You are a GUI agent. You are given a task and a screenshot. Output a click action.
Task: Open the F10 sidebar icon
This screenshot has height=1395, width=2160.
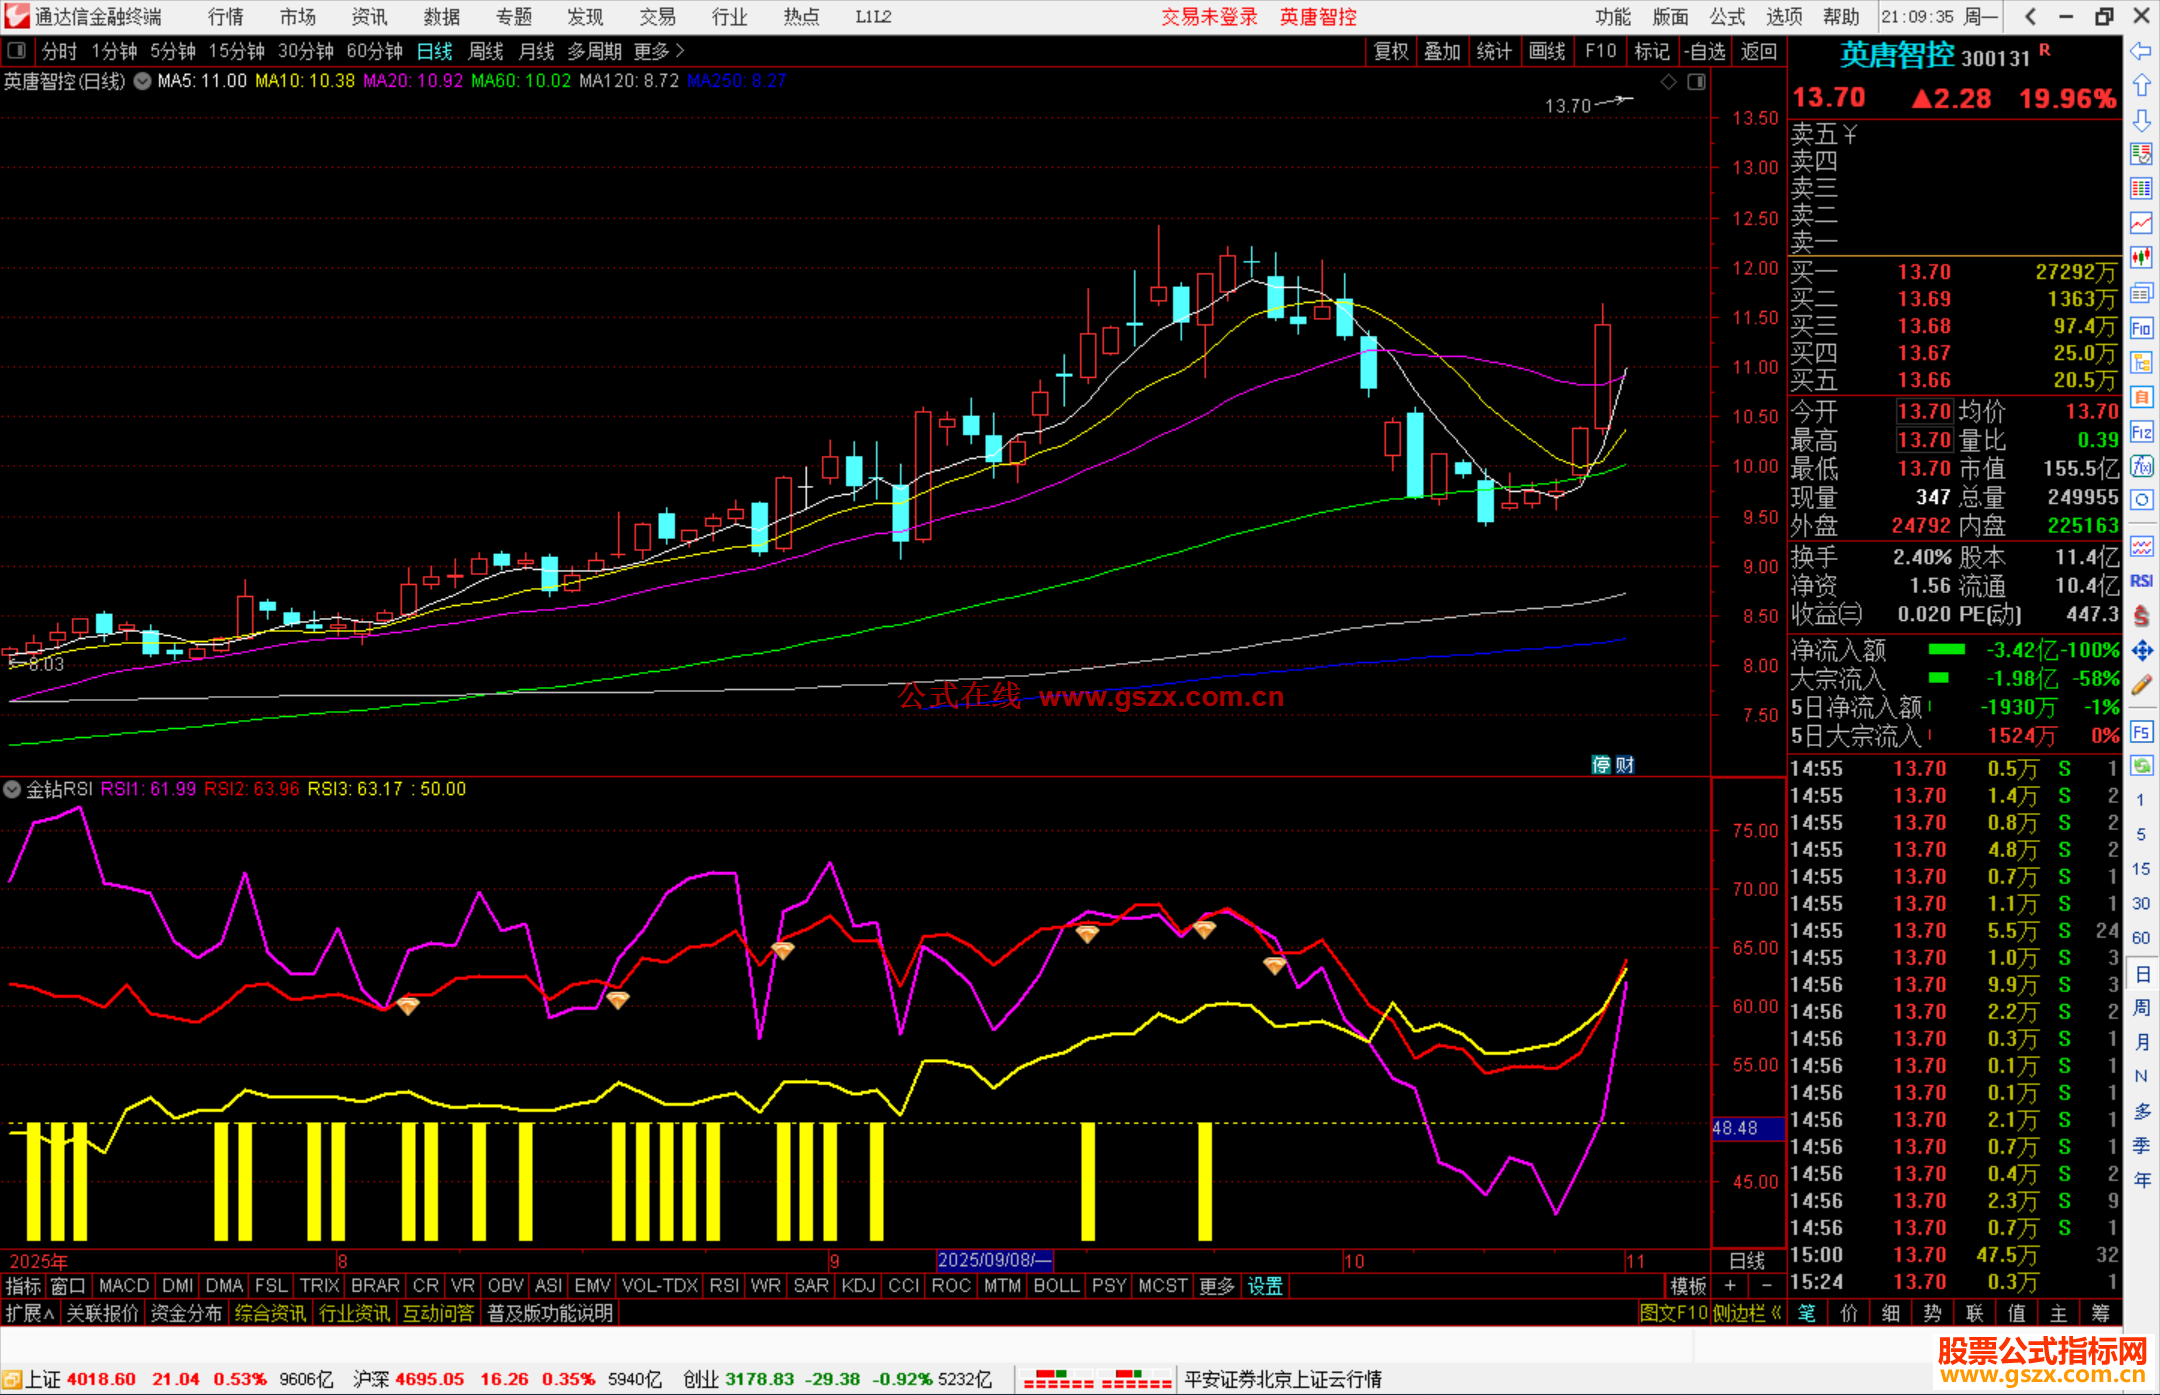click(x=2141, y=328)
